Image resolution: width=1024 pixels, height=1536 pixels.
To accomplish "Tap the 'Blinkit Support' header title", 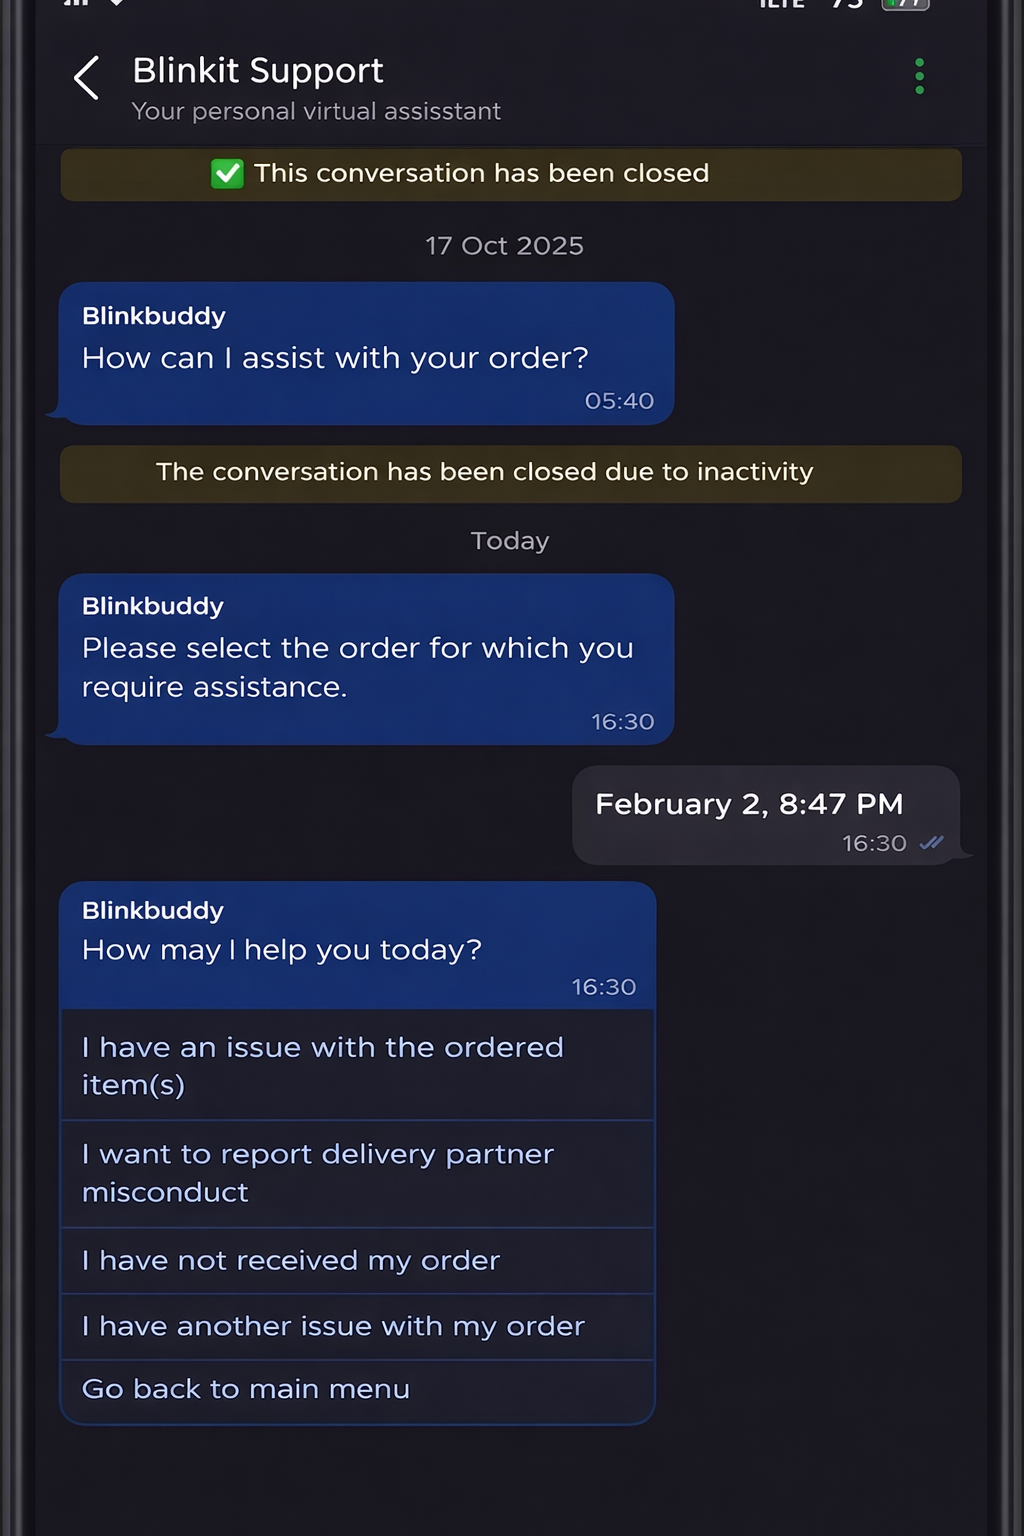I will pos(257,70).
